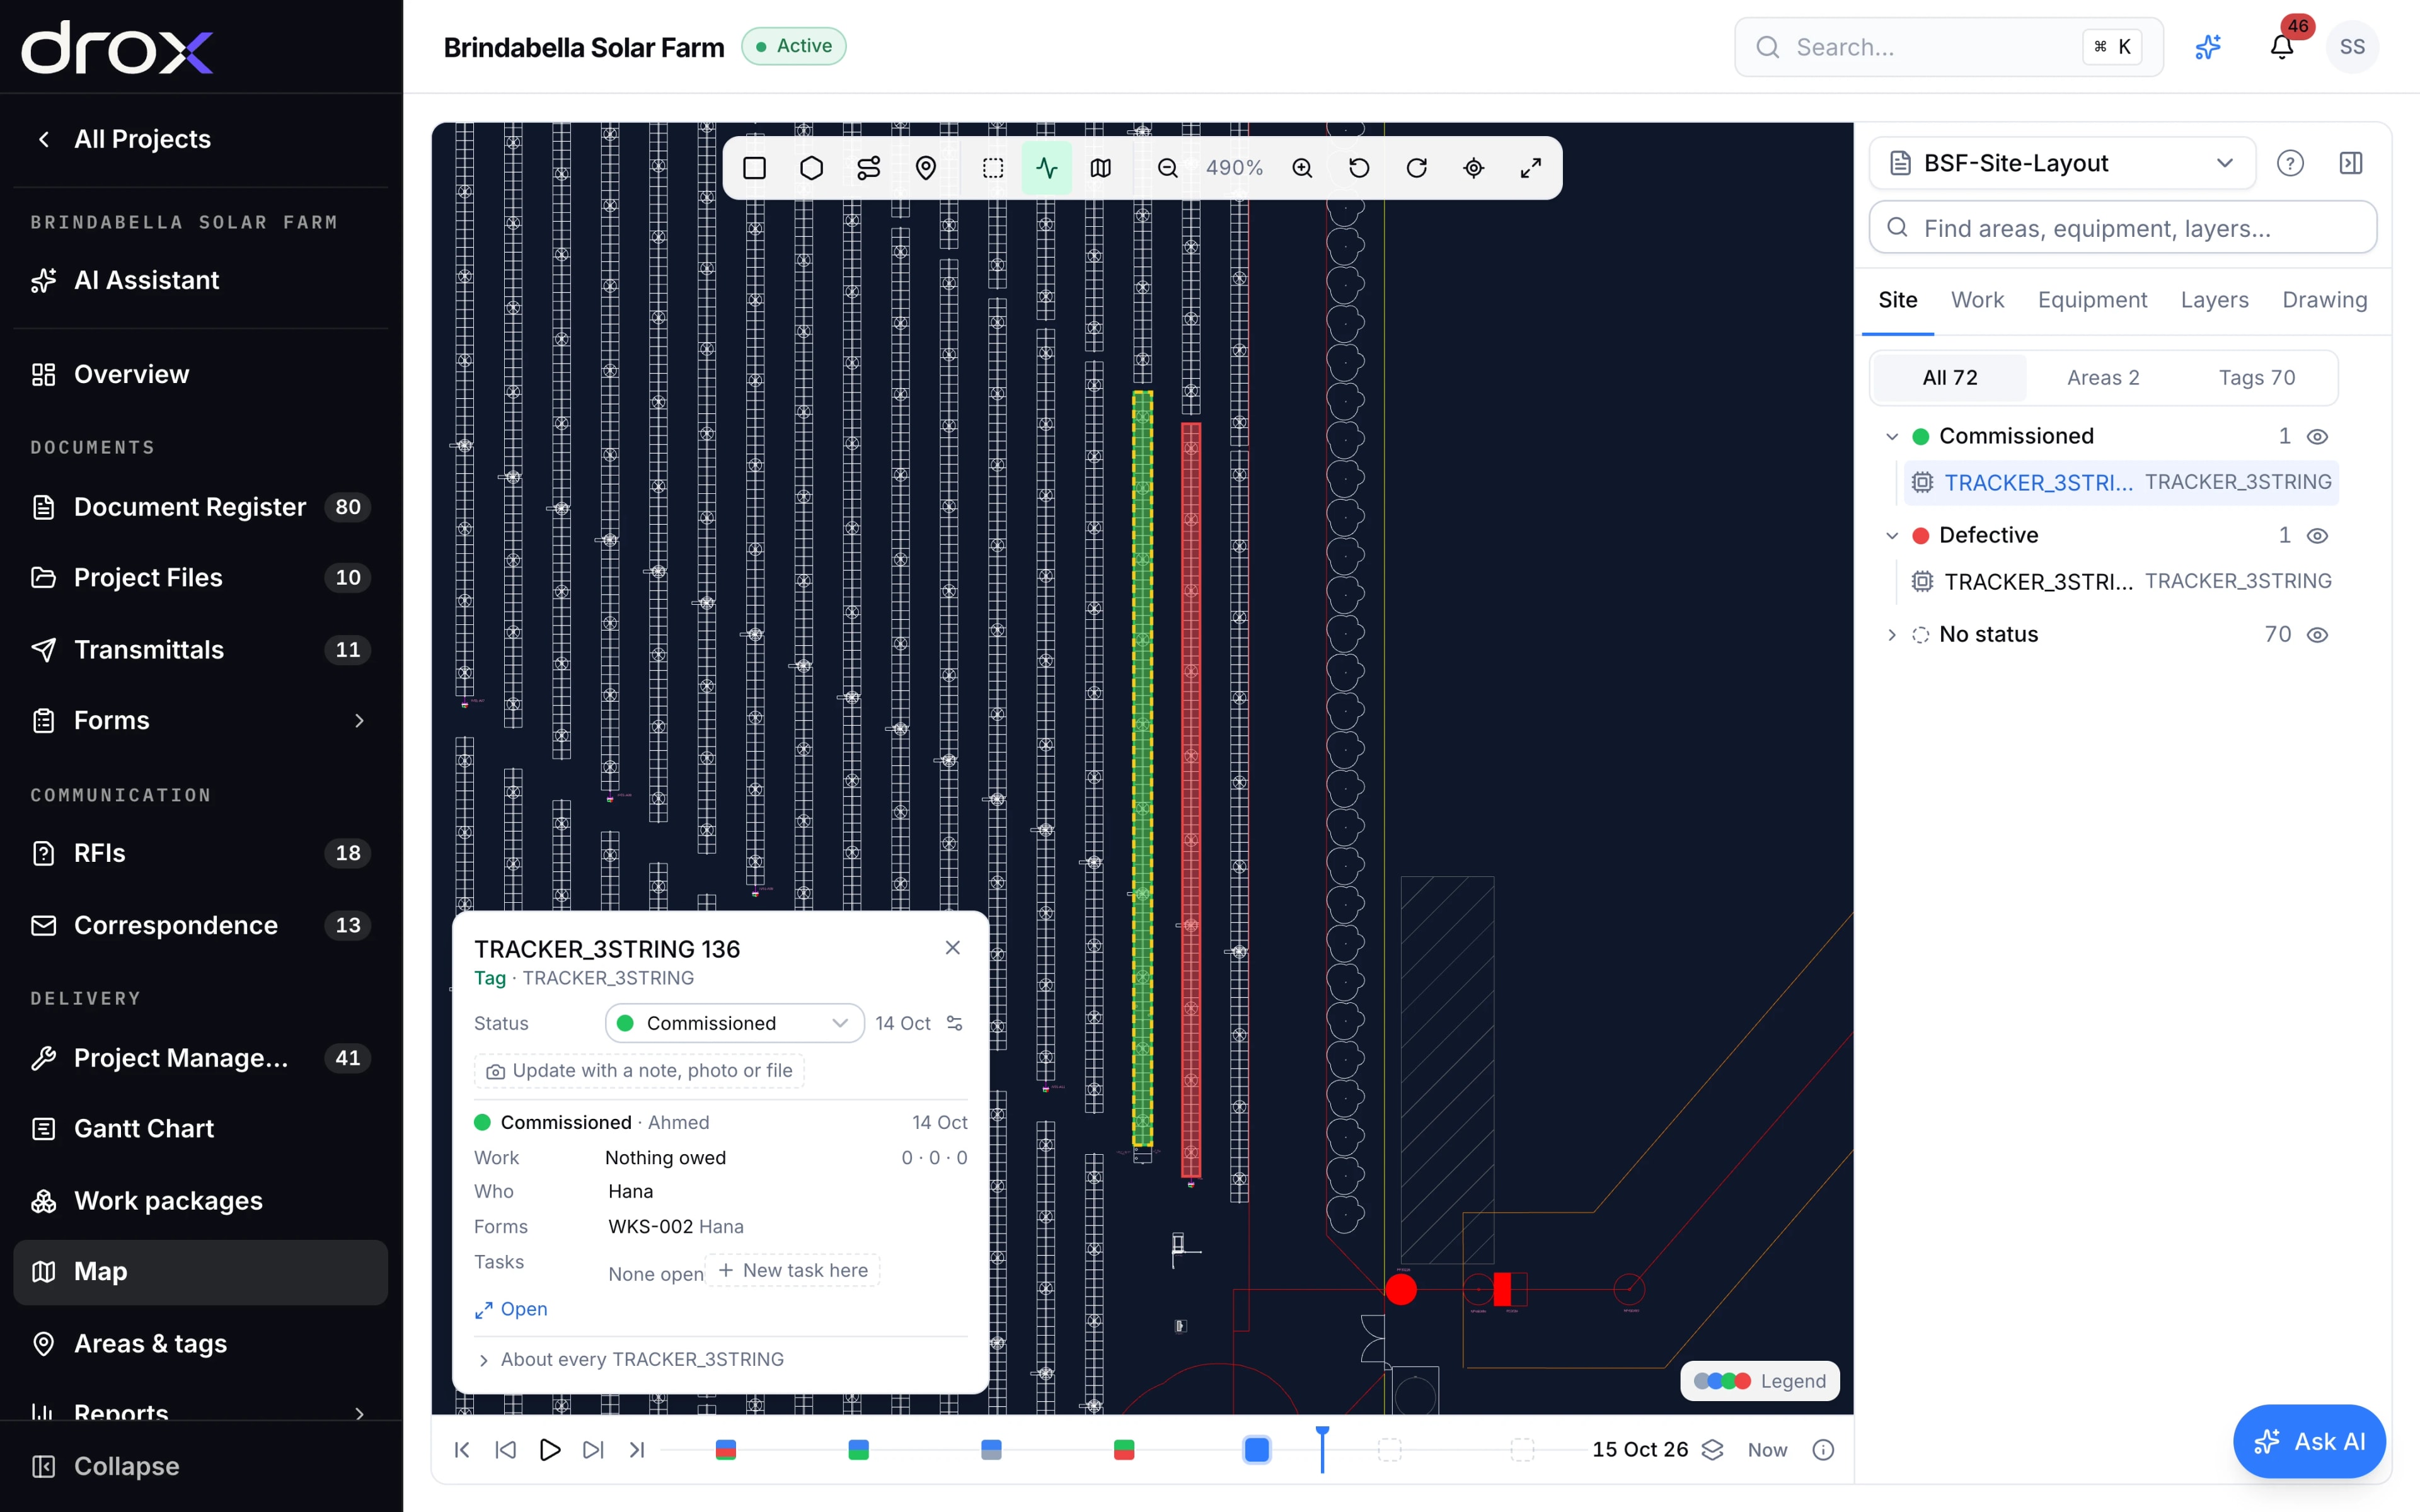
Task: Recenter the map with crosshair icon
Action: (1473, 168)
